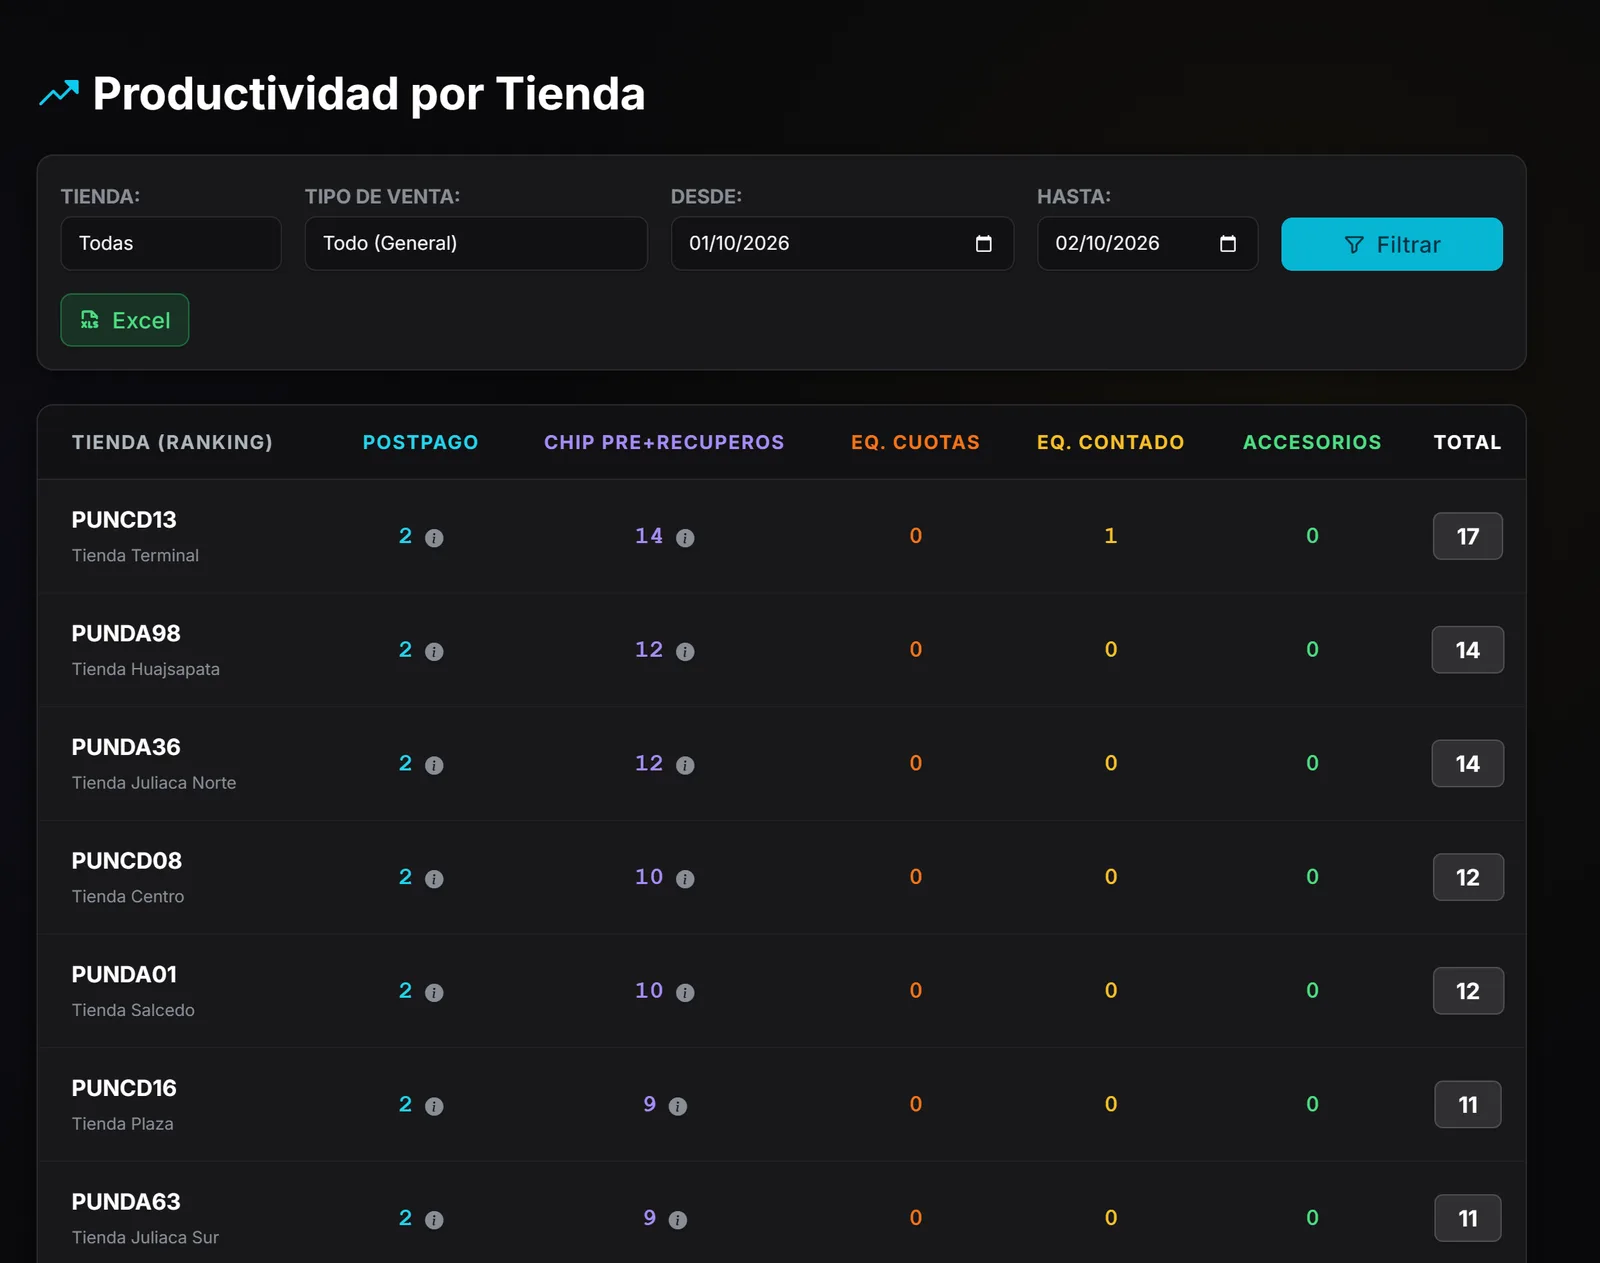The image size is (1600, 1263).
Task: Click Postpago info icon for PUNDA63
Action: (x=434, y=1220)
